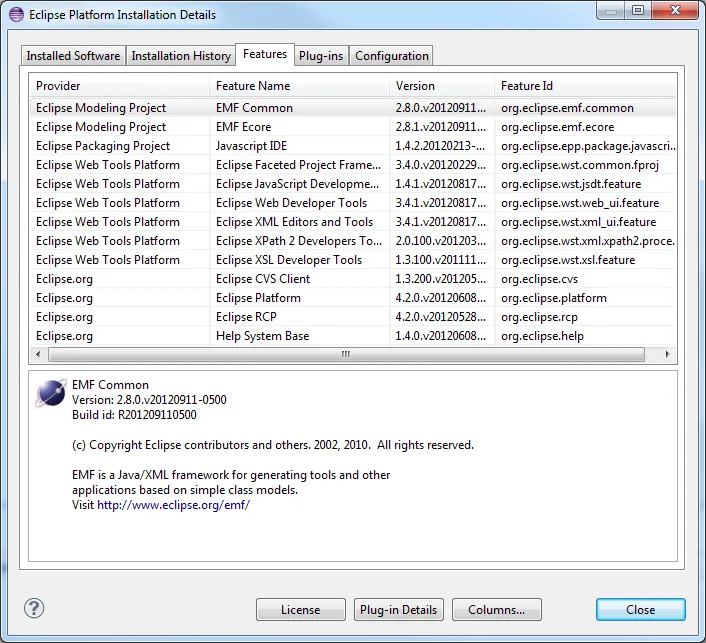This screenshot has width=706, height=643.
Task: Switch to the Plug-ins tab
Action: coord(321,56)
